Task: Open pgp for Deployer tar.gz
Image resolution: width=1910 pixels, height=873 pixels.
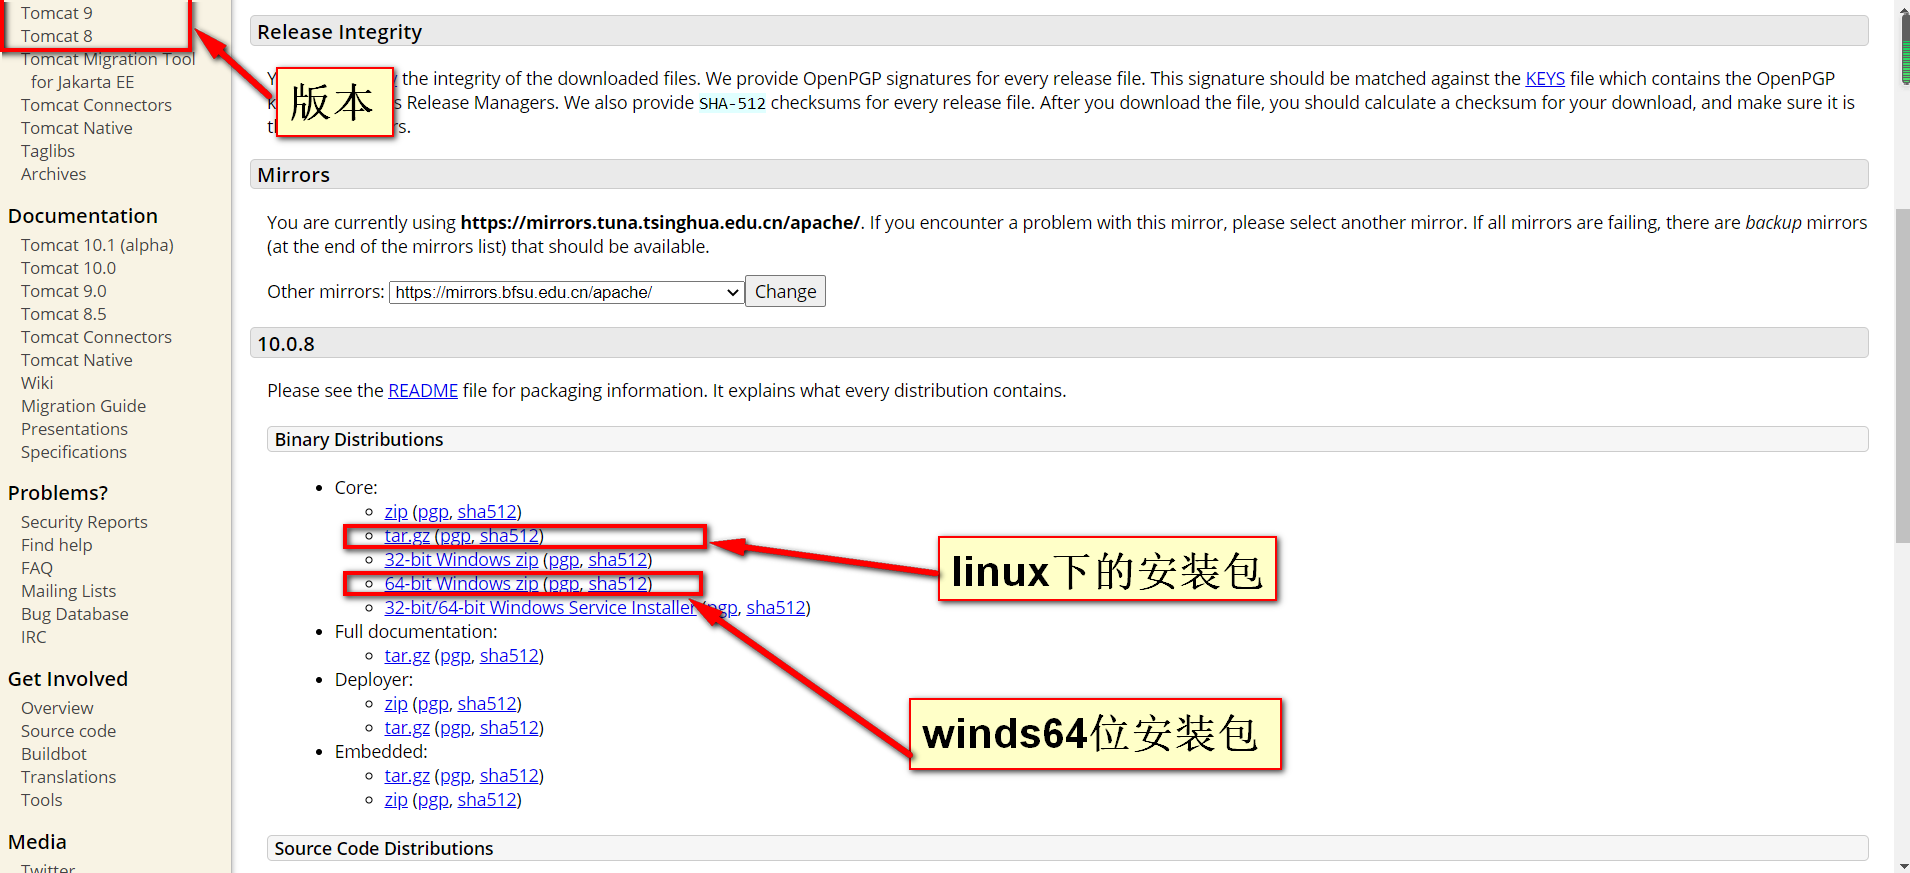Action: click(x=454, y=728)
